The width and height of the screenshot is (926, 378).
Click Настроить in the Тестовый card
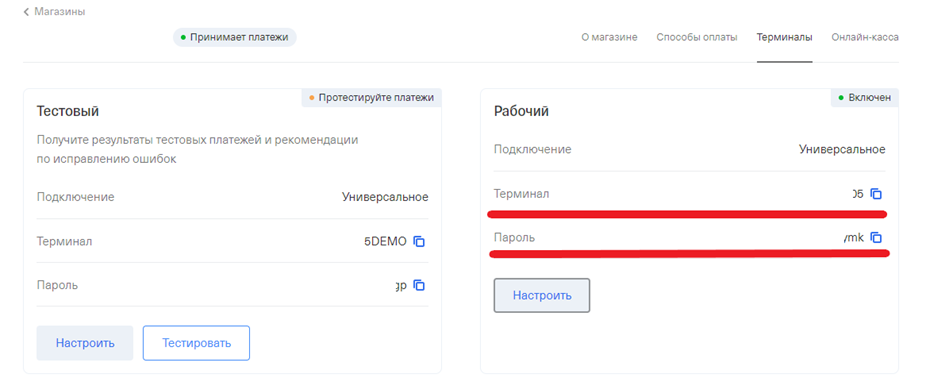click(85, 343)
